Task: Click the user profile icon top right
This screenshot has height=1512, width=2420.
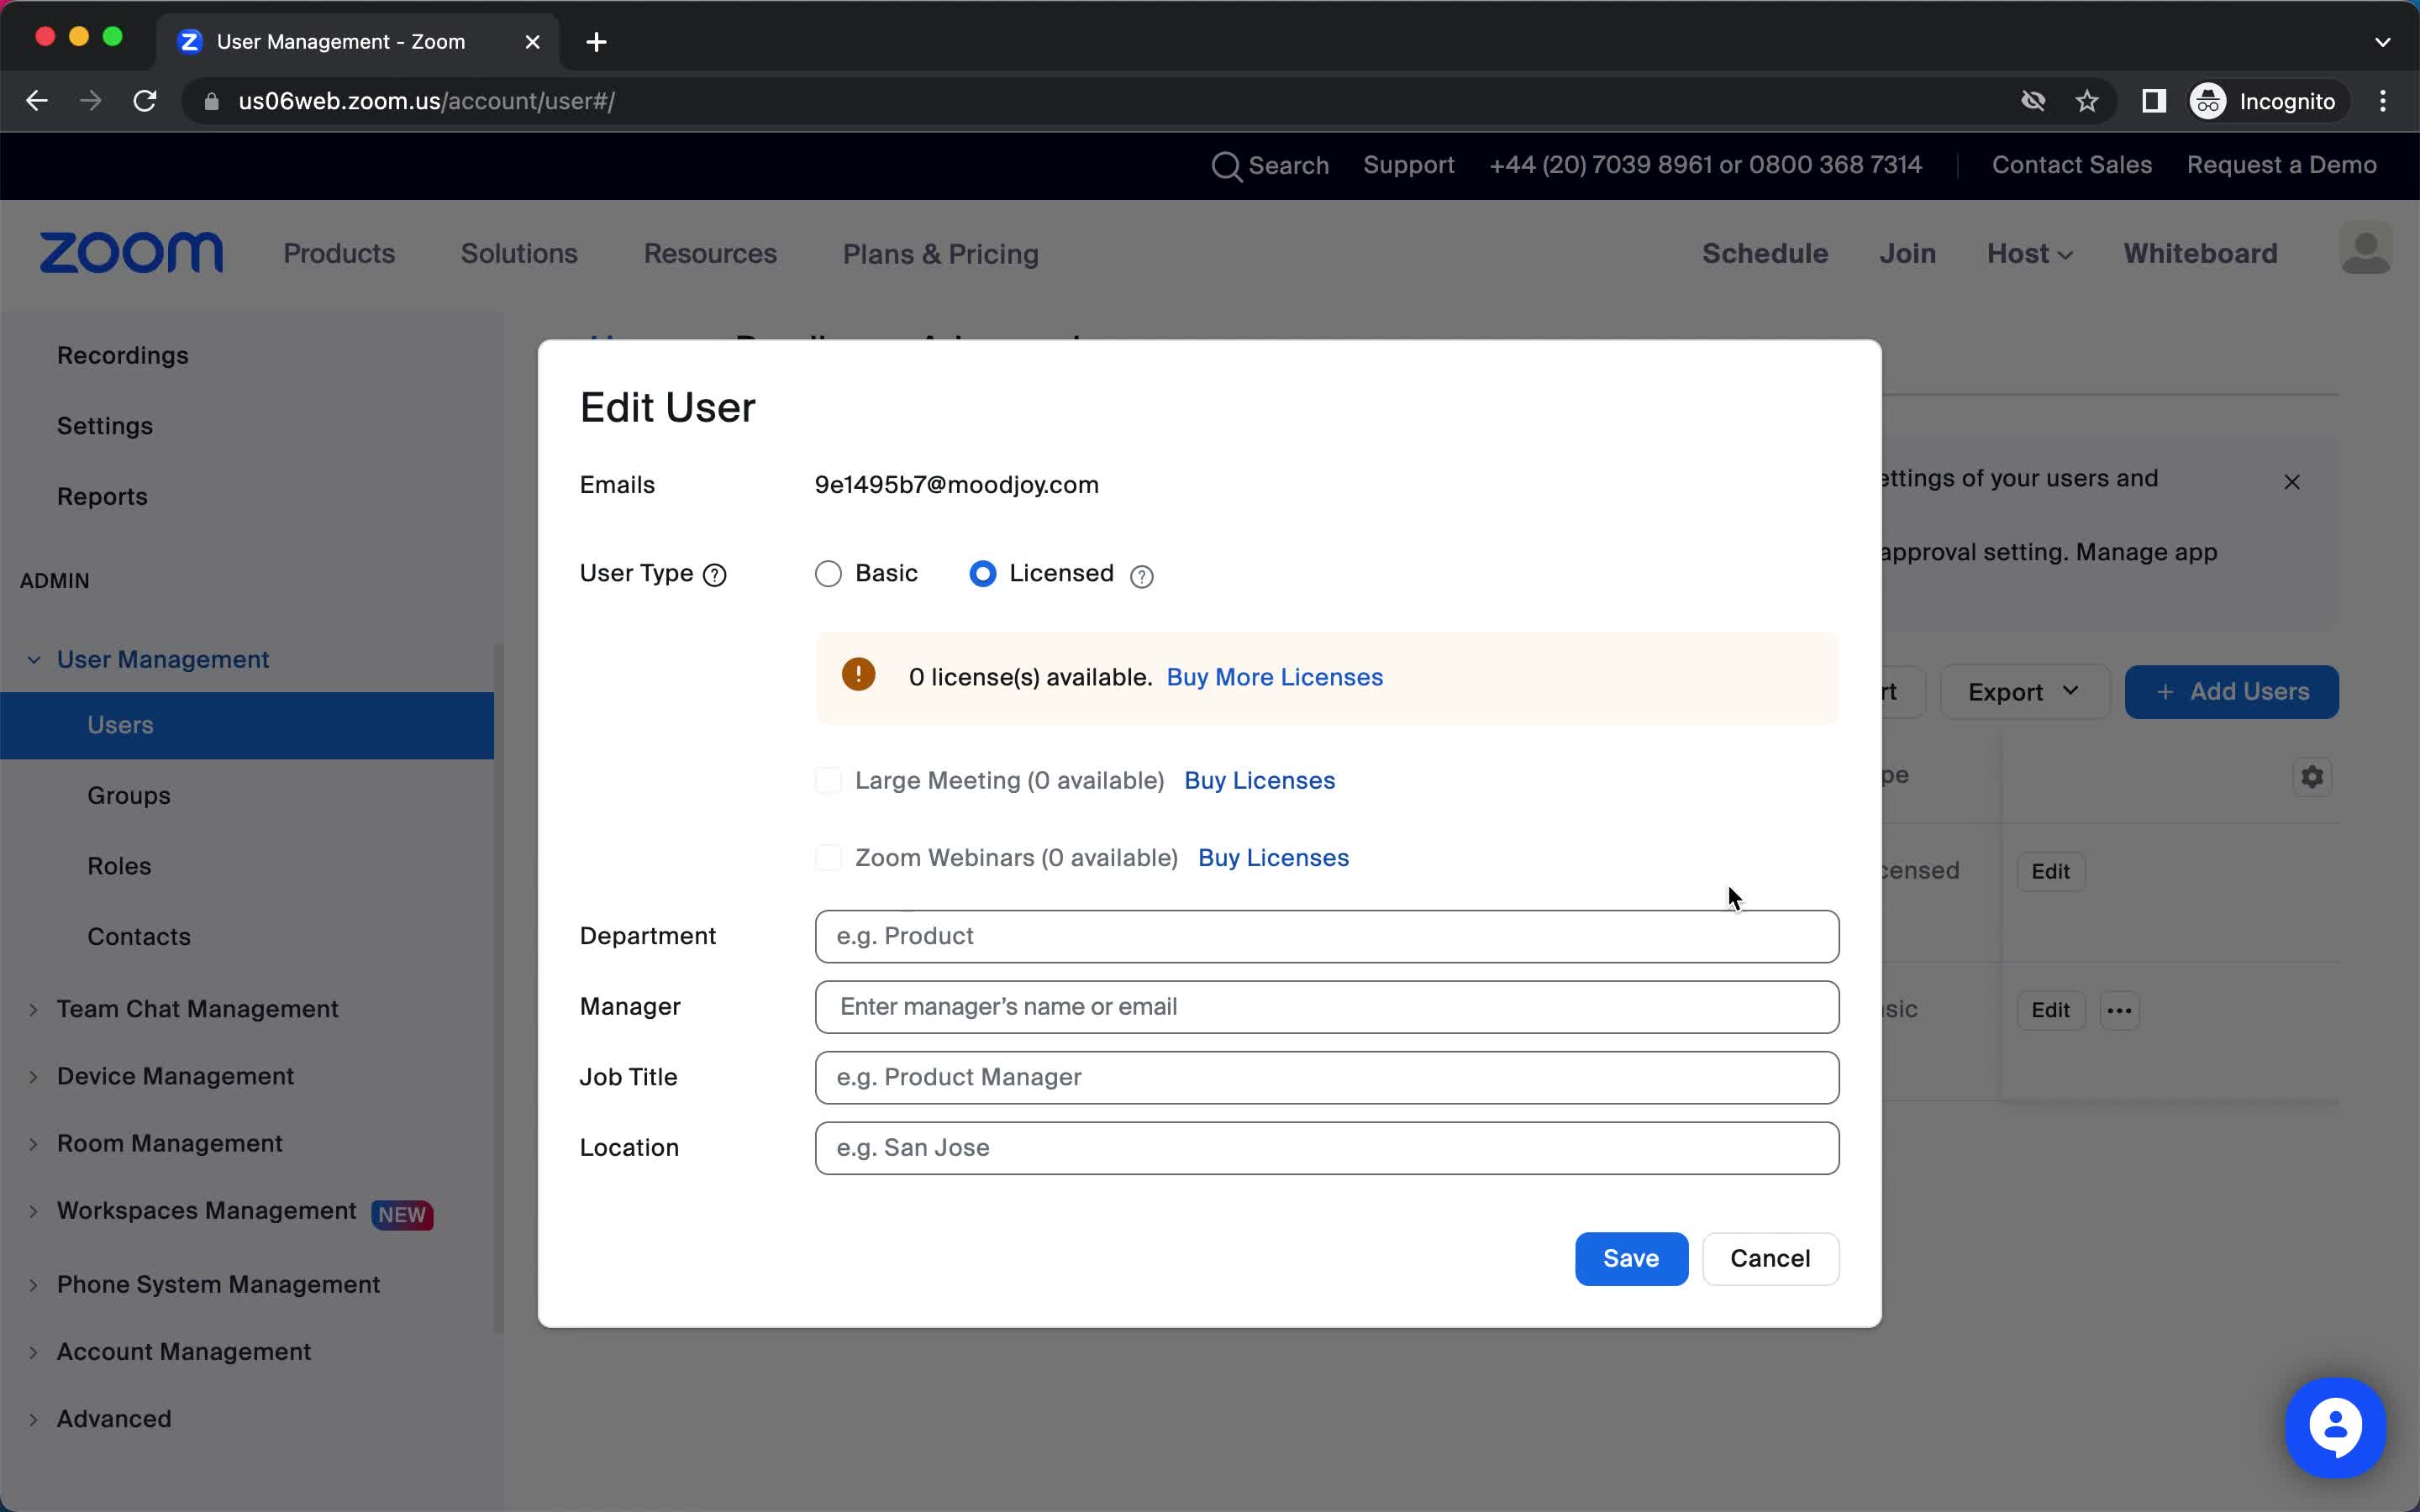Action: click(x=2365, y=251)
